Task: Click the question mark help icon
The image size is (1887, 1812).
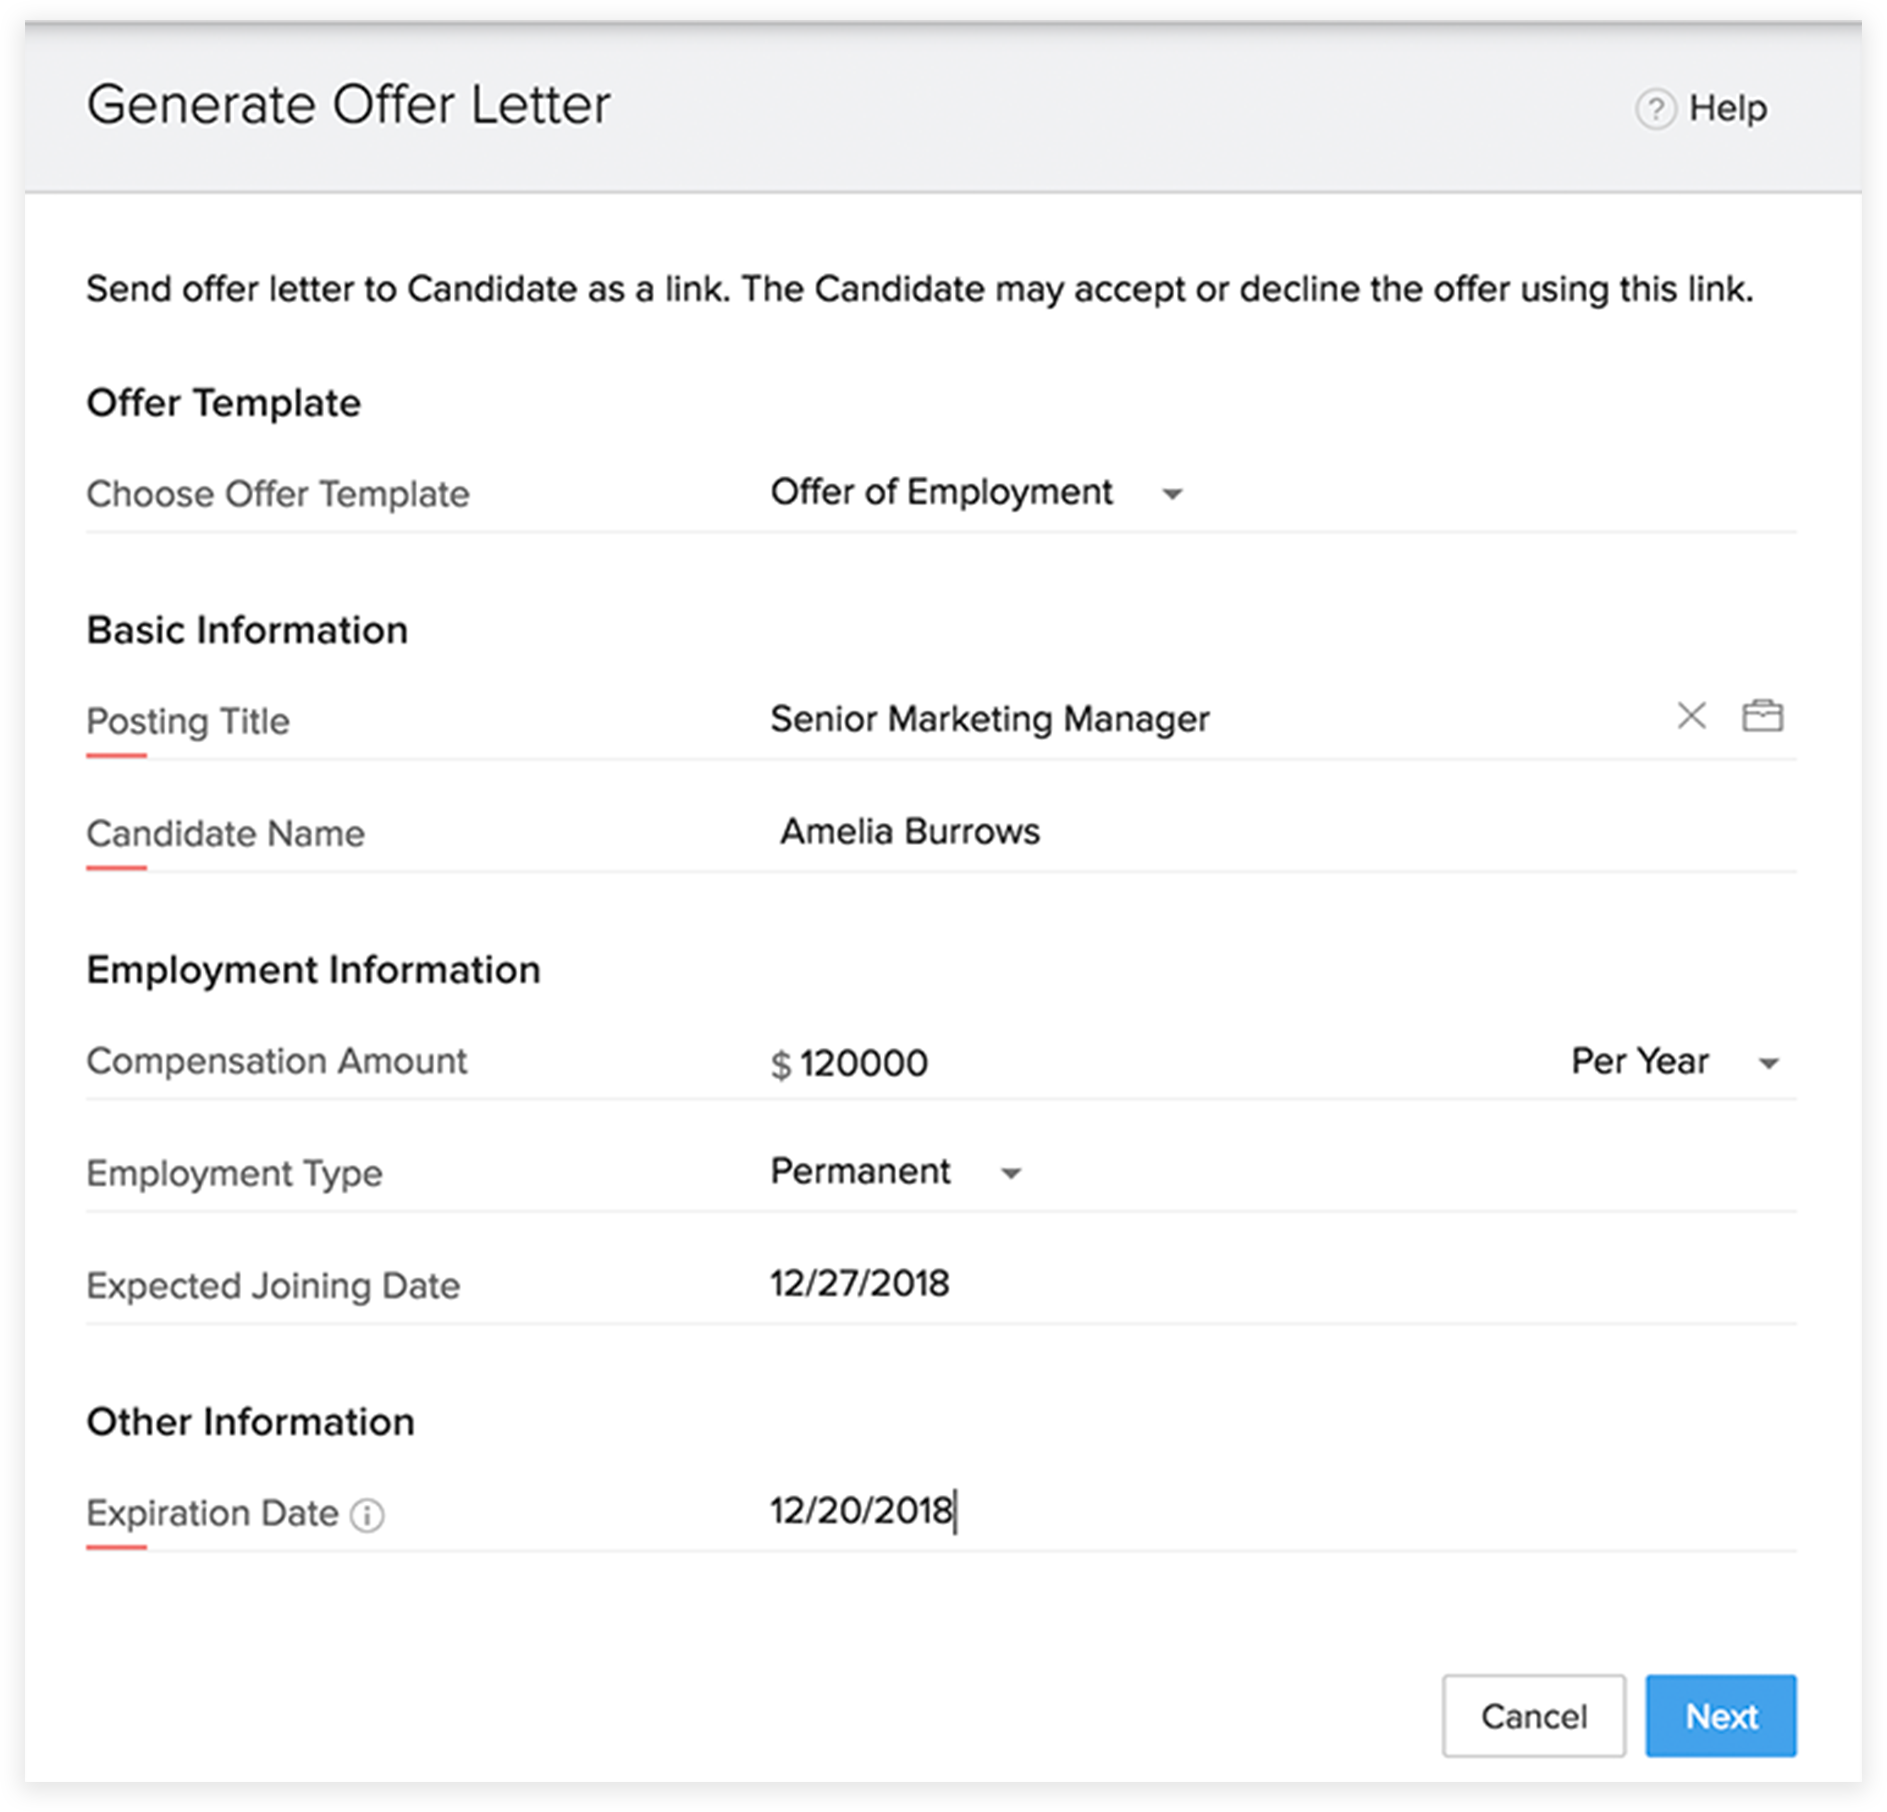Action: tap(1655, 108)
